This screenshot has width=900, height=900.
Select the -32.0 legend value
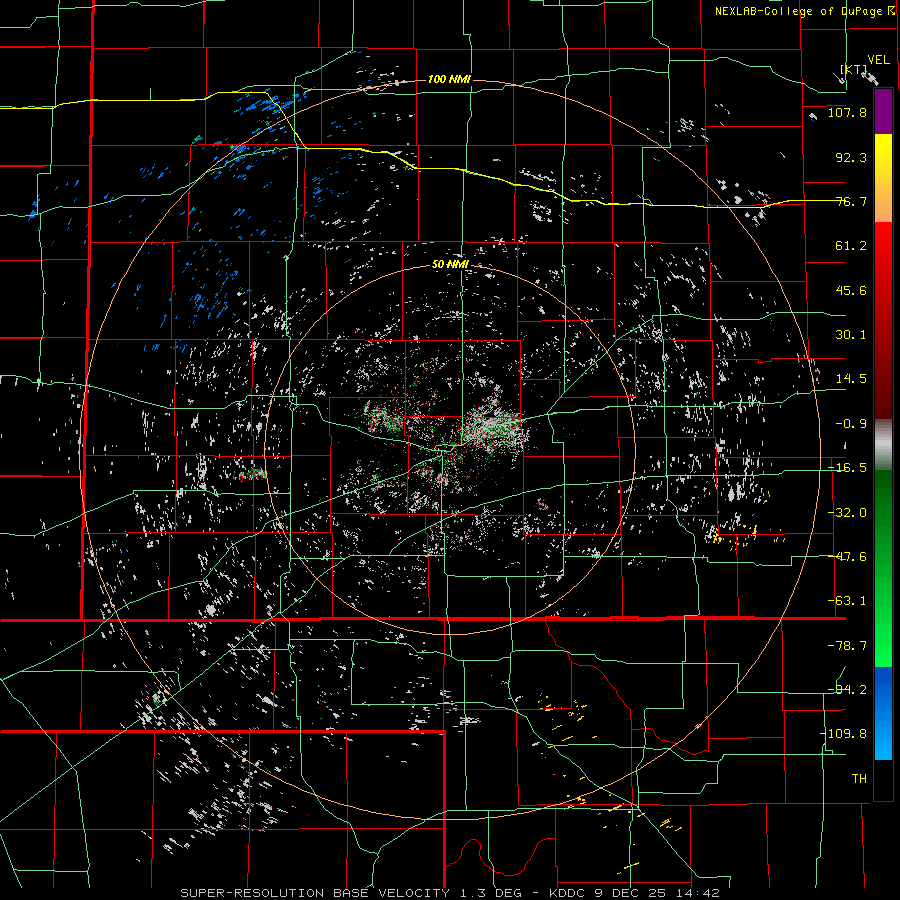click(847, 513)
